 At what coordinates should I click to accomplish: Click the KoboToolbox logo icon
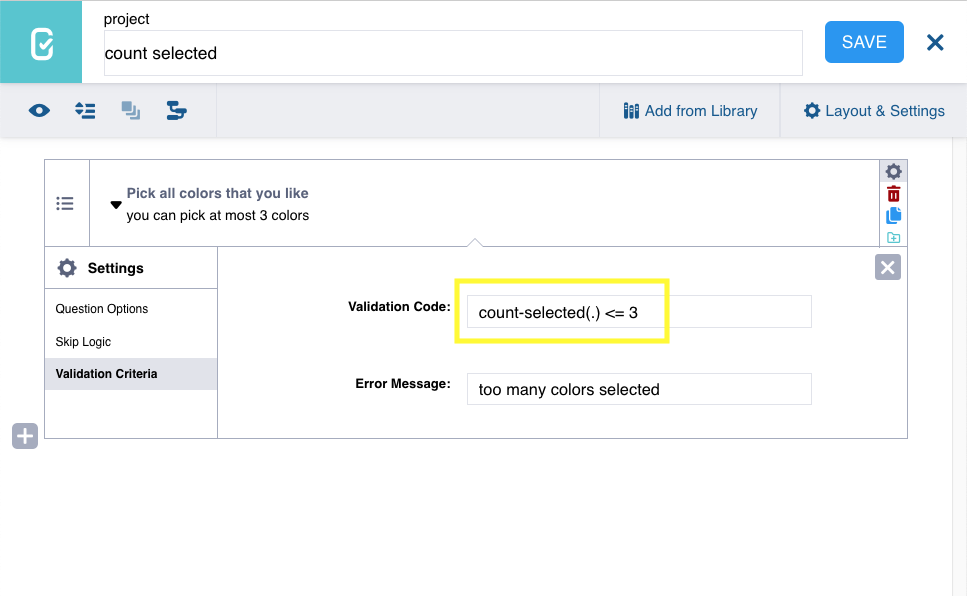coord(41,43)
